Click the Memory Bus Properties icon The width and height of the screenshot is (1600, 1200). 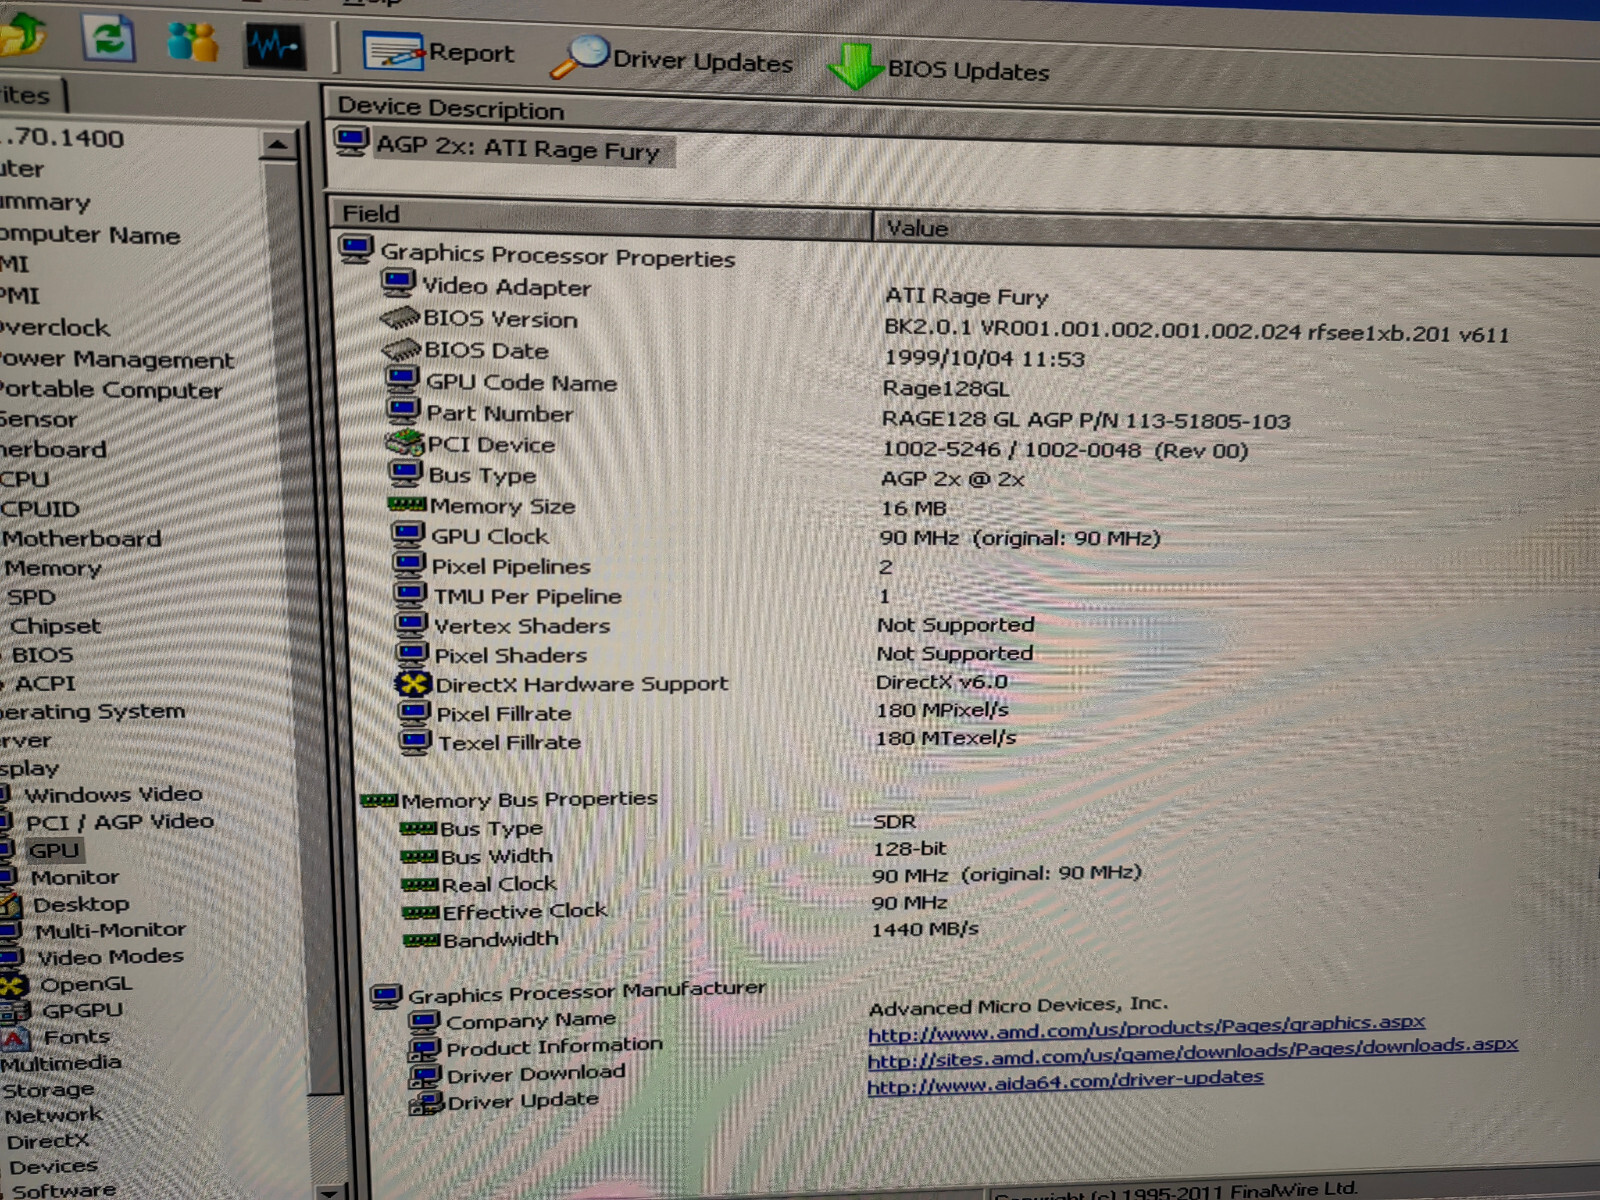click(379, 800)
